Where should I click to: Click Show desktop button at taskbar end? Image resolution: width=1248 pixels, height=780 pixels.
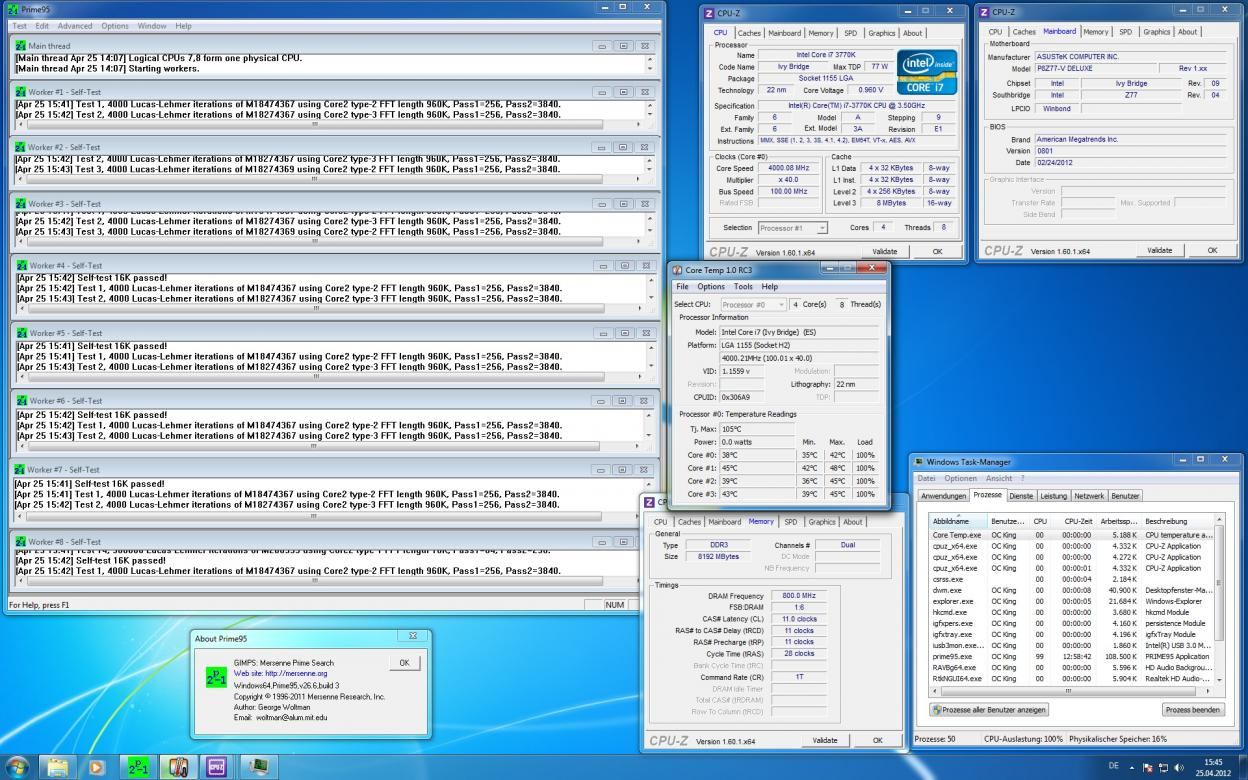pyautogui.click(x=1242, y=767)
